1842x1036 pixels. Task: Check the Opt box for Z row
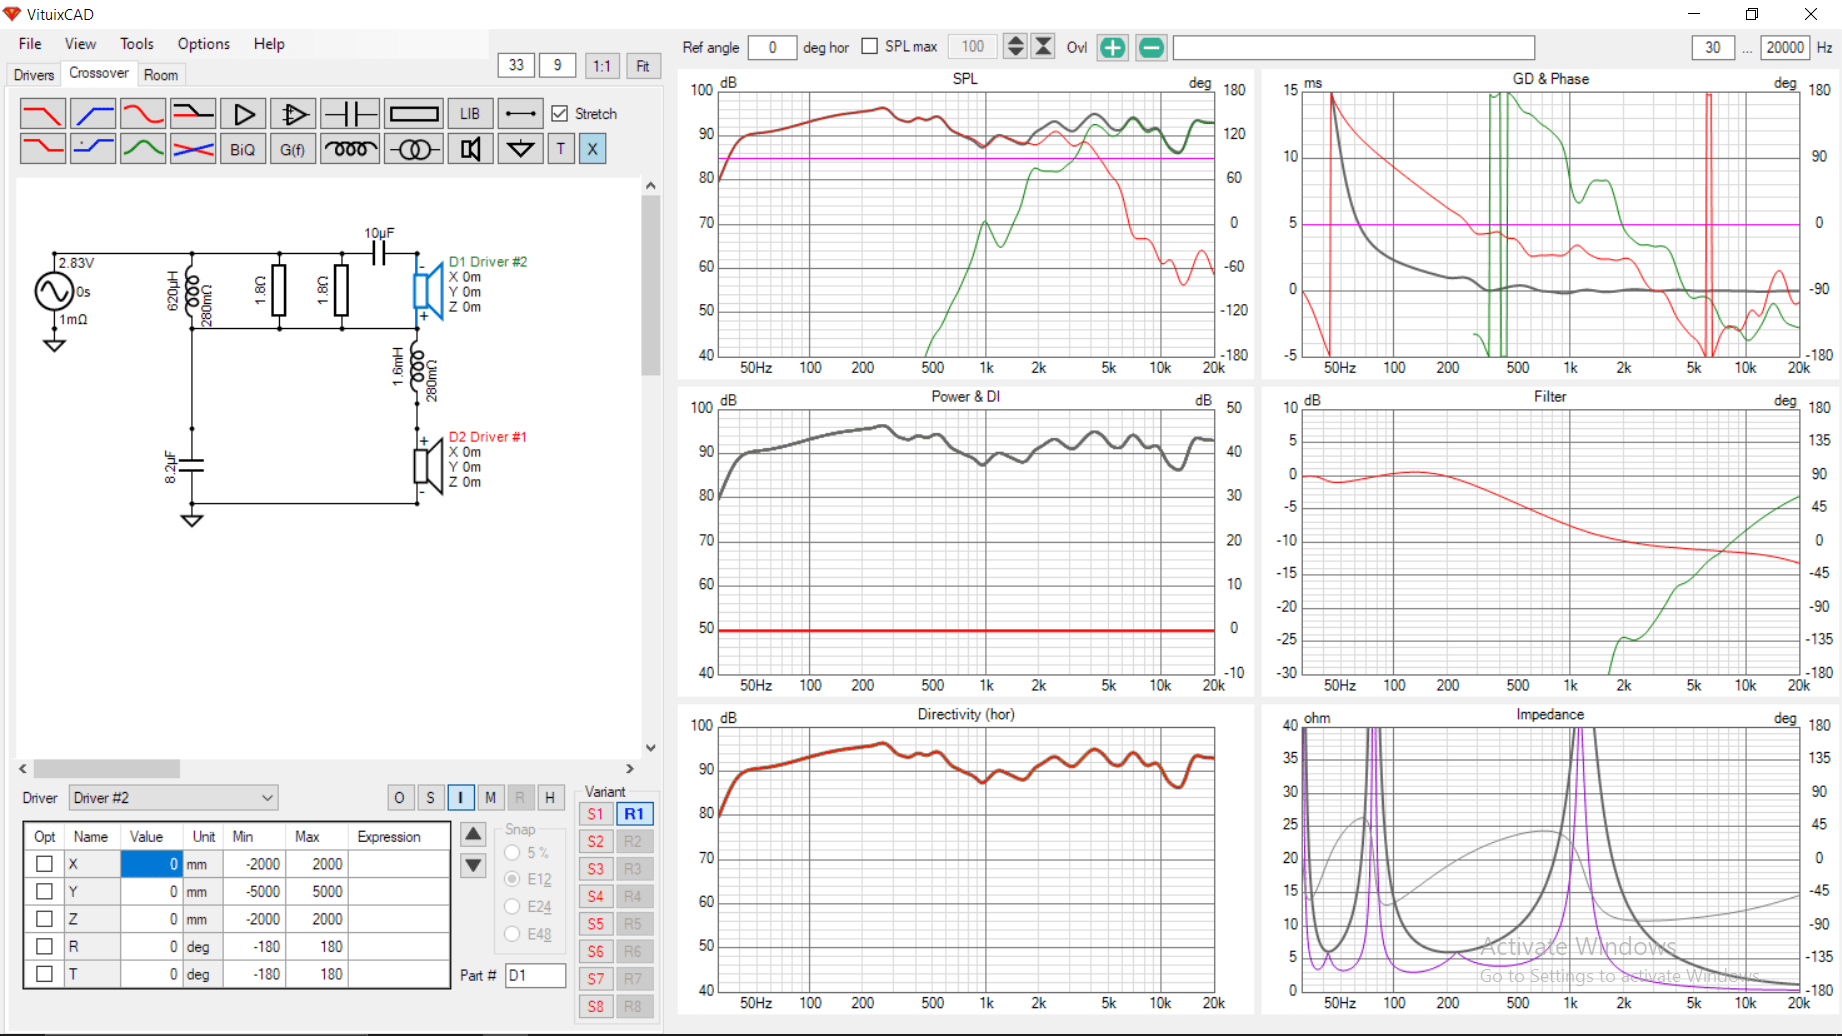pos(44,919)
